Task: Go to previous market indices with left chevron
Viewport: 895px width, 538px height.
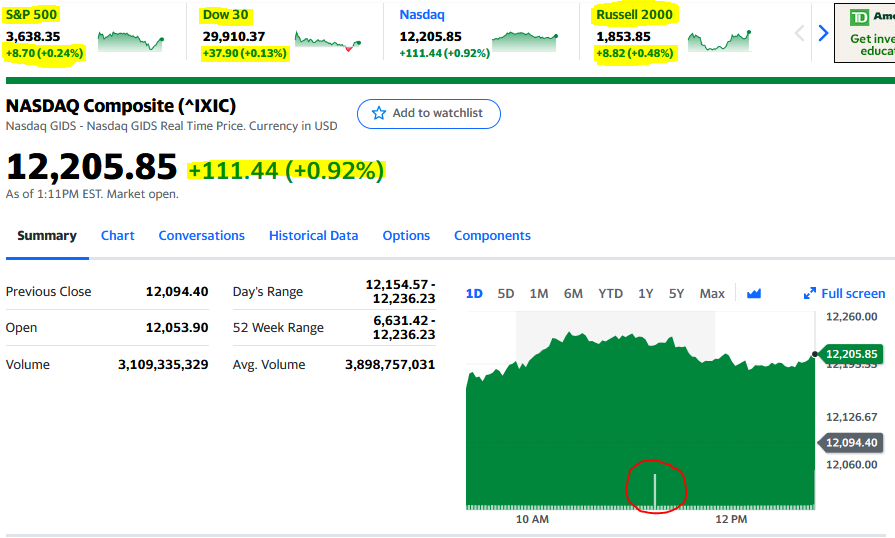Action: tap(800, 33)
